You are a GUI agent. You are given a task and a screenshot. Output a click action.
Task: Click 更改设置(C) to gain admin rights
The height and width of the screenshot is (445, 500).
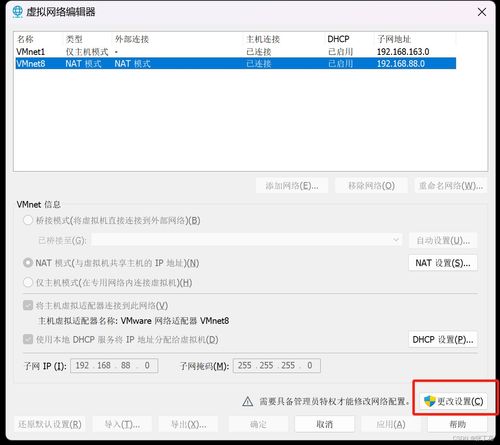click(454, 401)
